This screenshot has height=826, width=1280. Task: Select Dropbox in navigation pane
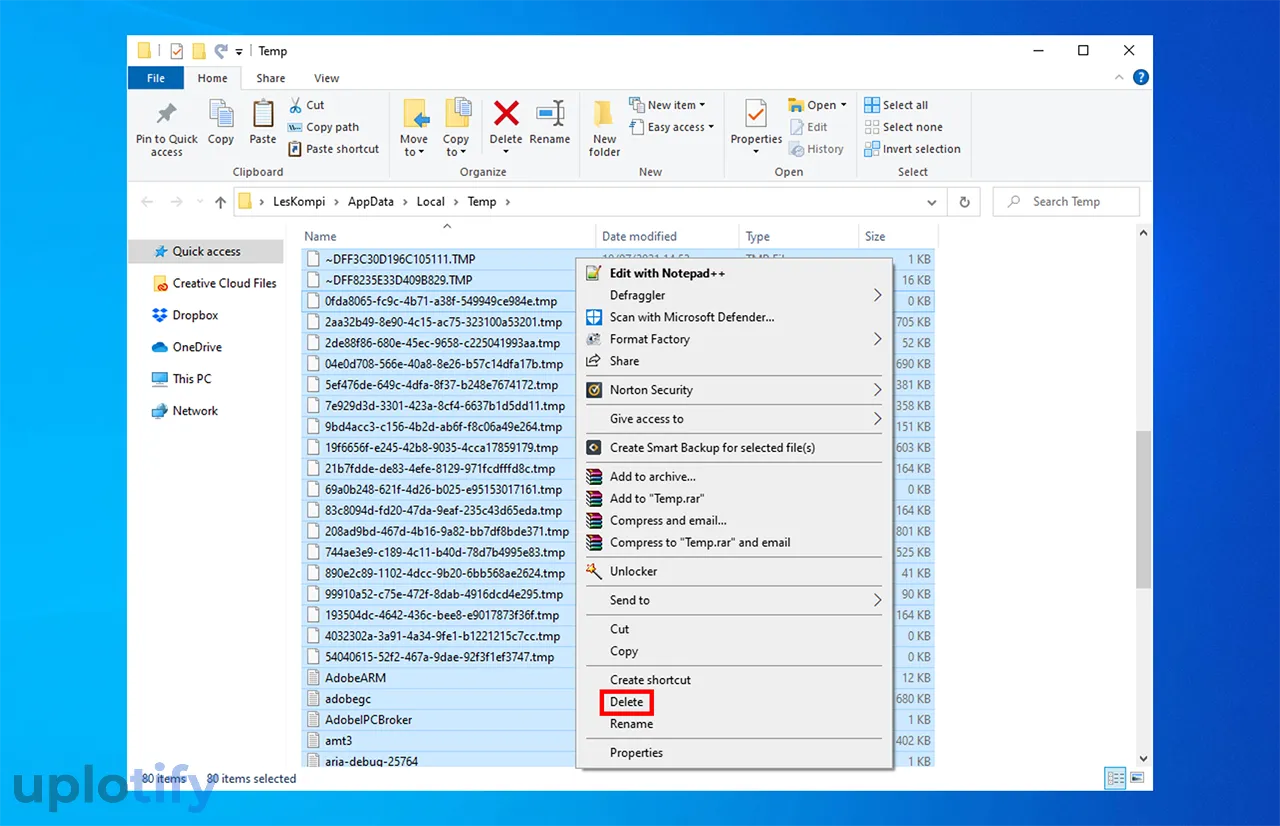click(x=185, y=315)
